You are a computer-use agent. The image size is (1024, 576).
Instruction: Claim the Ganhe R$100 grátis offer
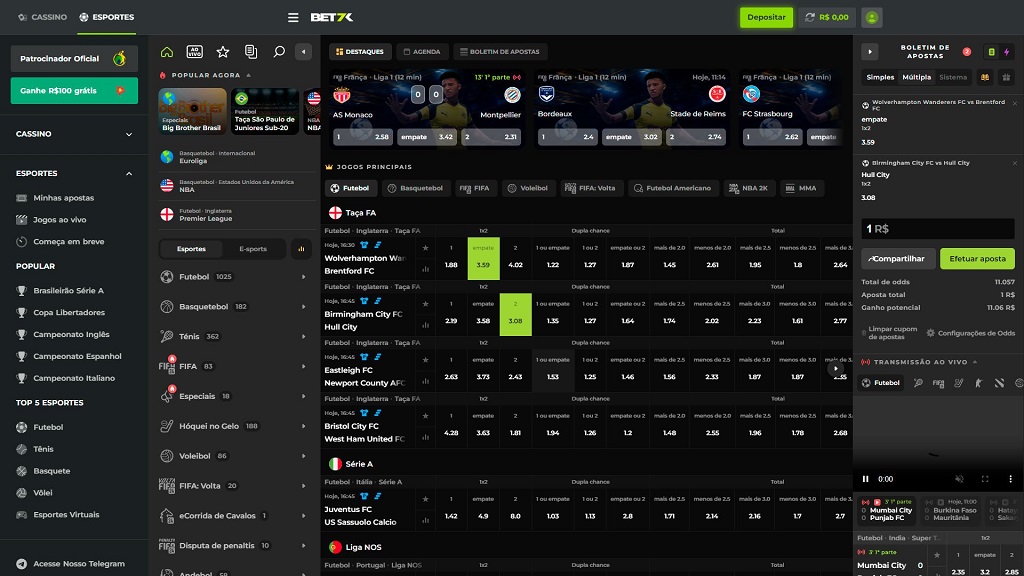tap(74, 91)
